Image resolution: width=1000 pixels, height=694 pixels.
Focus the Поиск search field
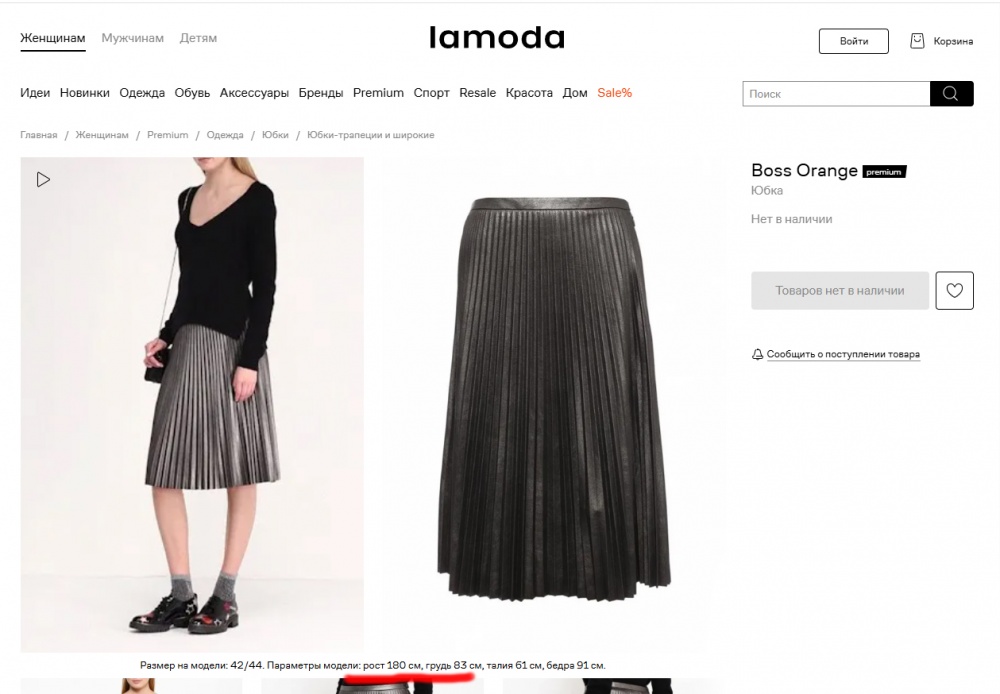(x=836, y=94)
